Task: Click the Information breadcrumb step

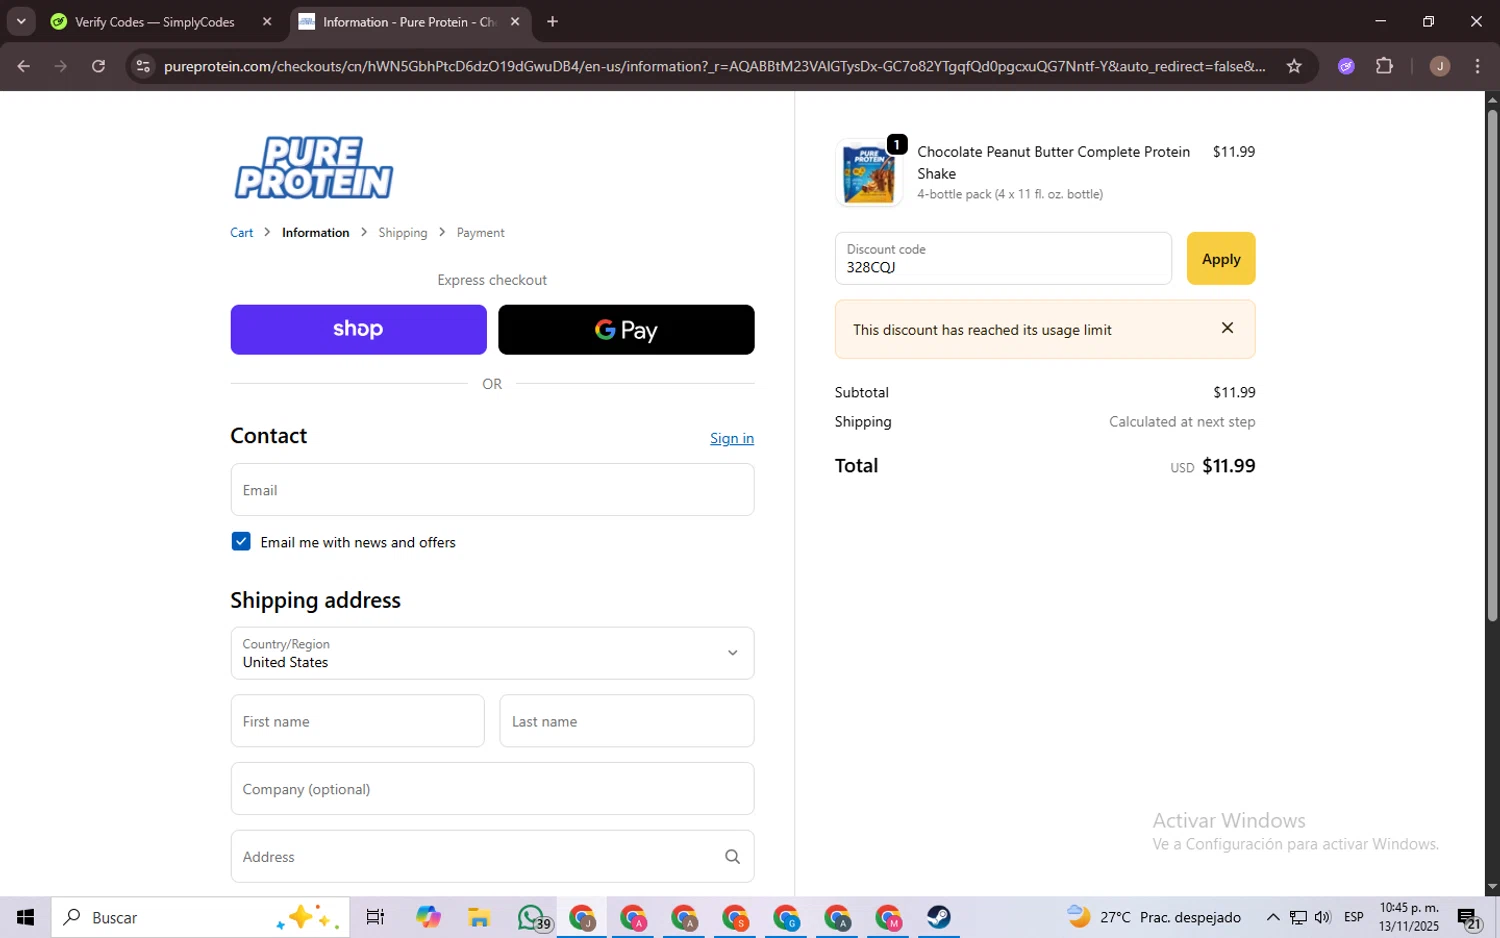Action: [315, 232]
